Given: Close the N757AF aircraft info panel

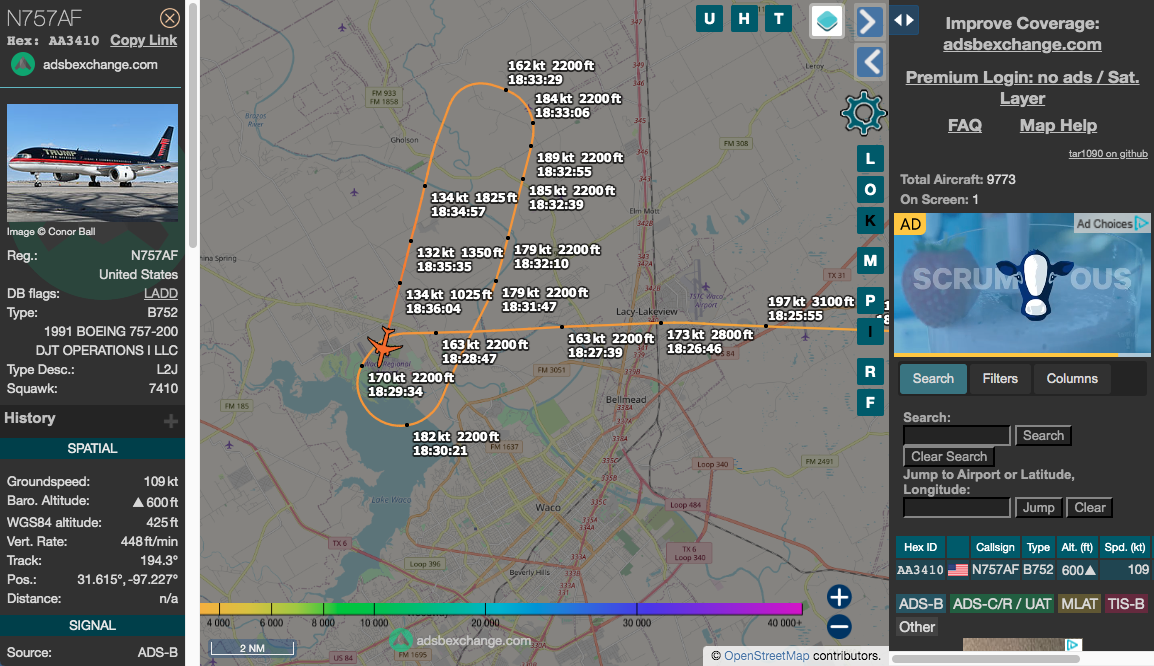Looking at the screenshot, I should (169, 18).
